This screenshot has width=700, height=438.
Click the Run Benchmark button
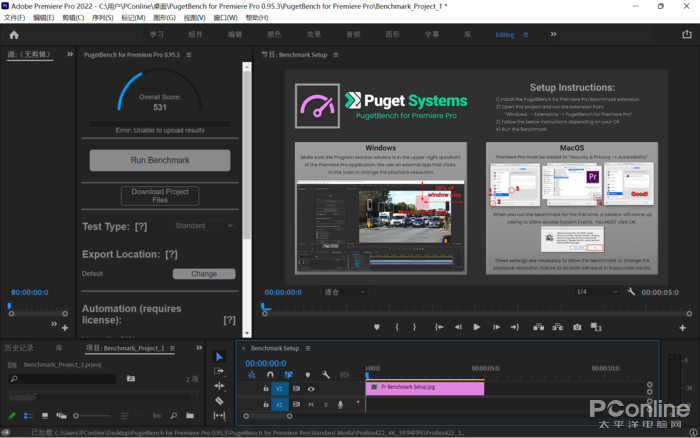pyautogui.click(x=160, y=160)
